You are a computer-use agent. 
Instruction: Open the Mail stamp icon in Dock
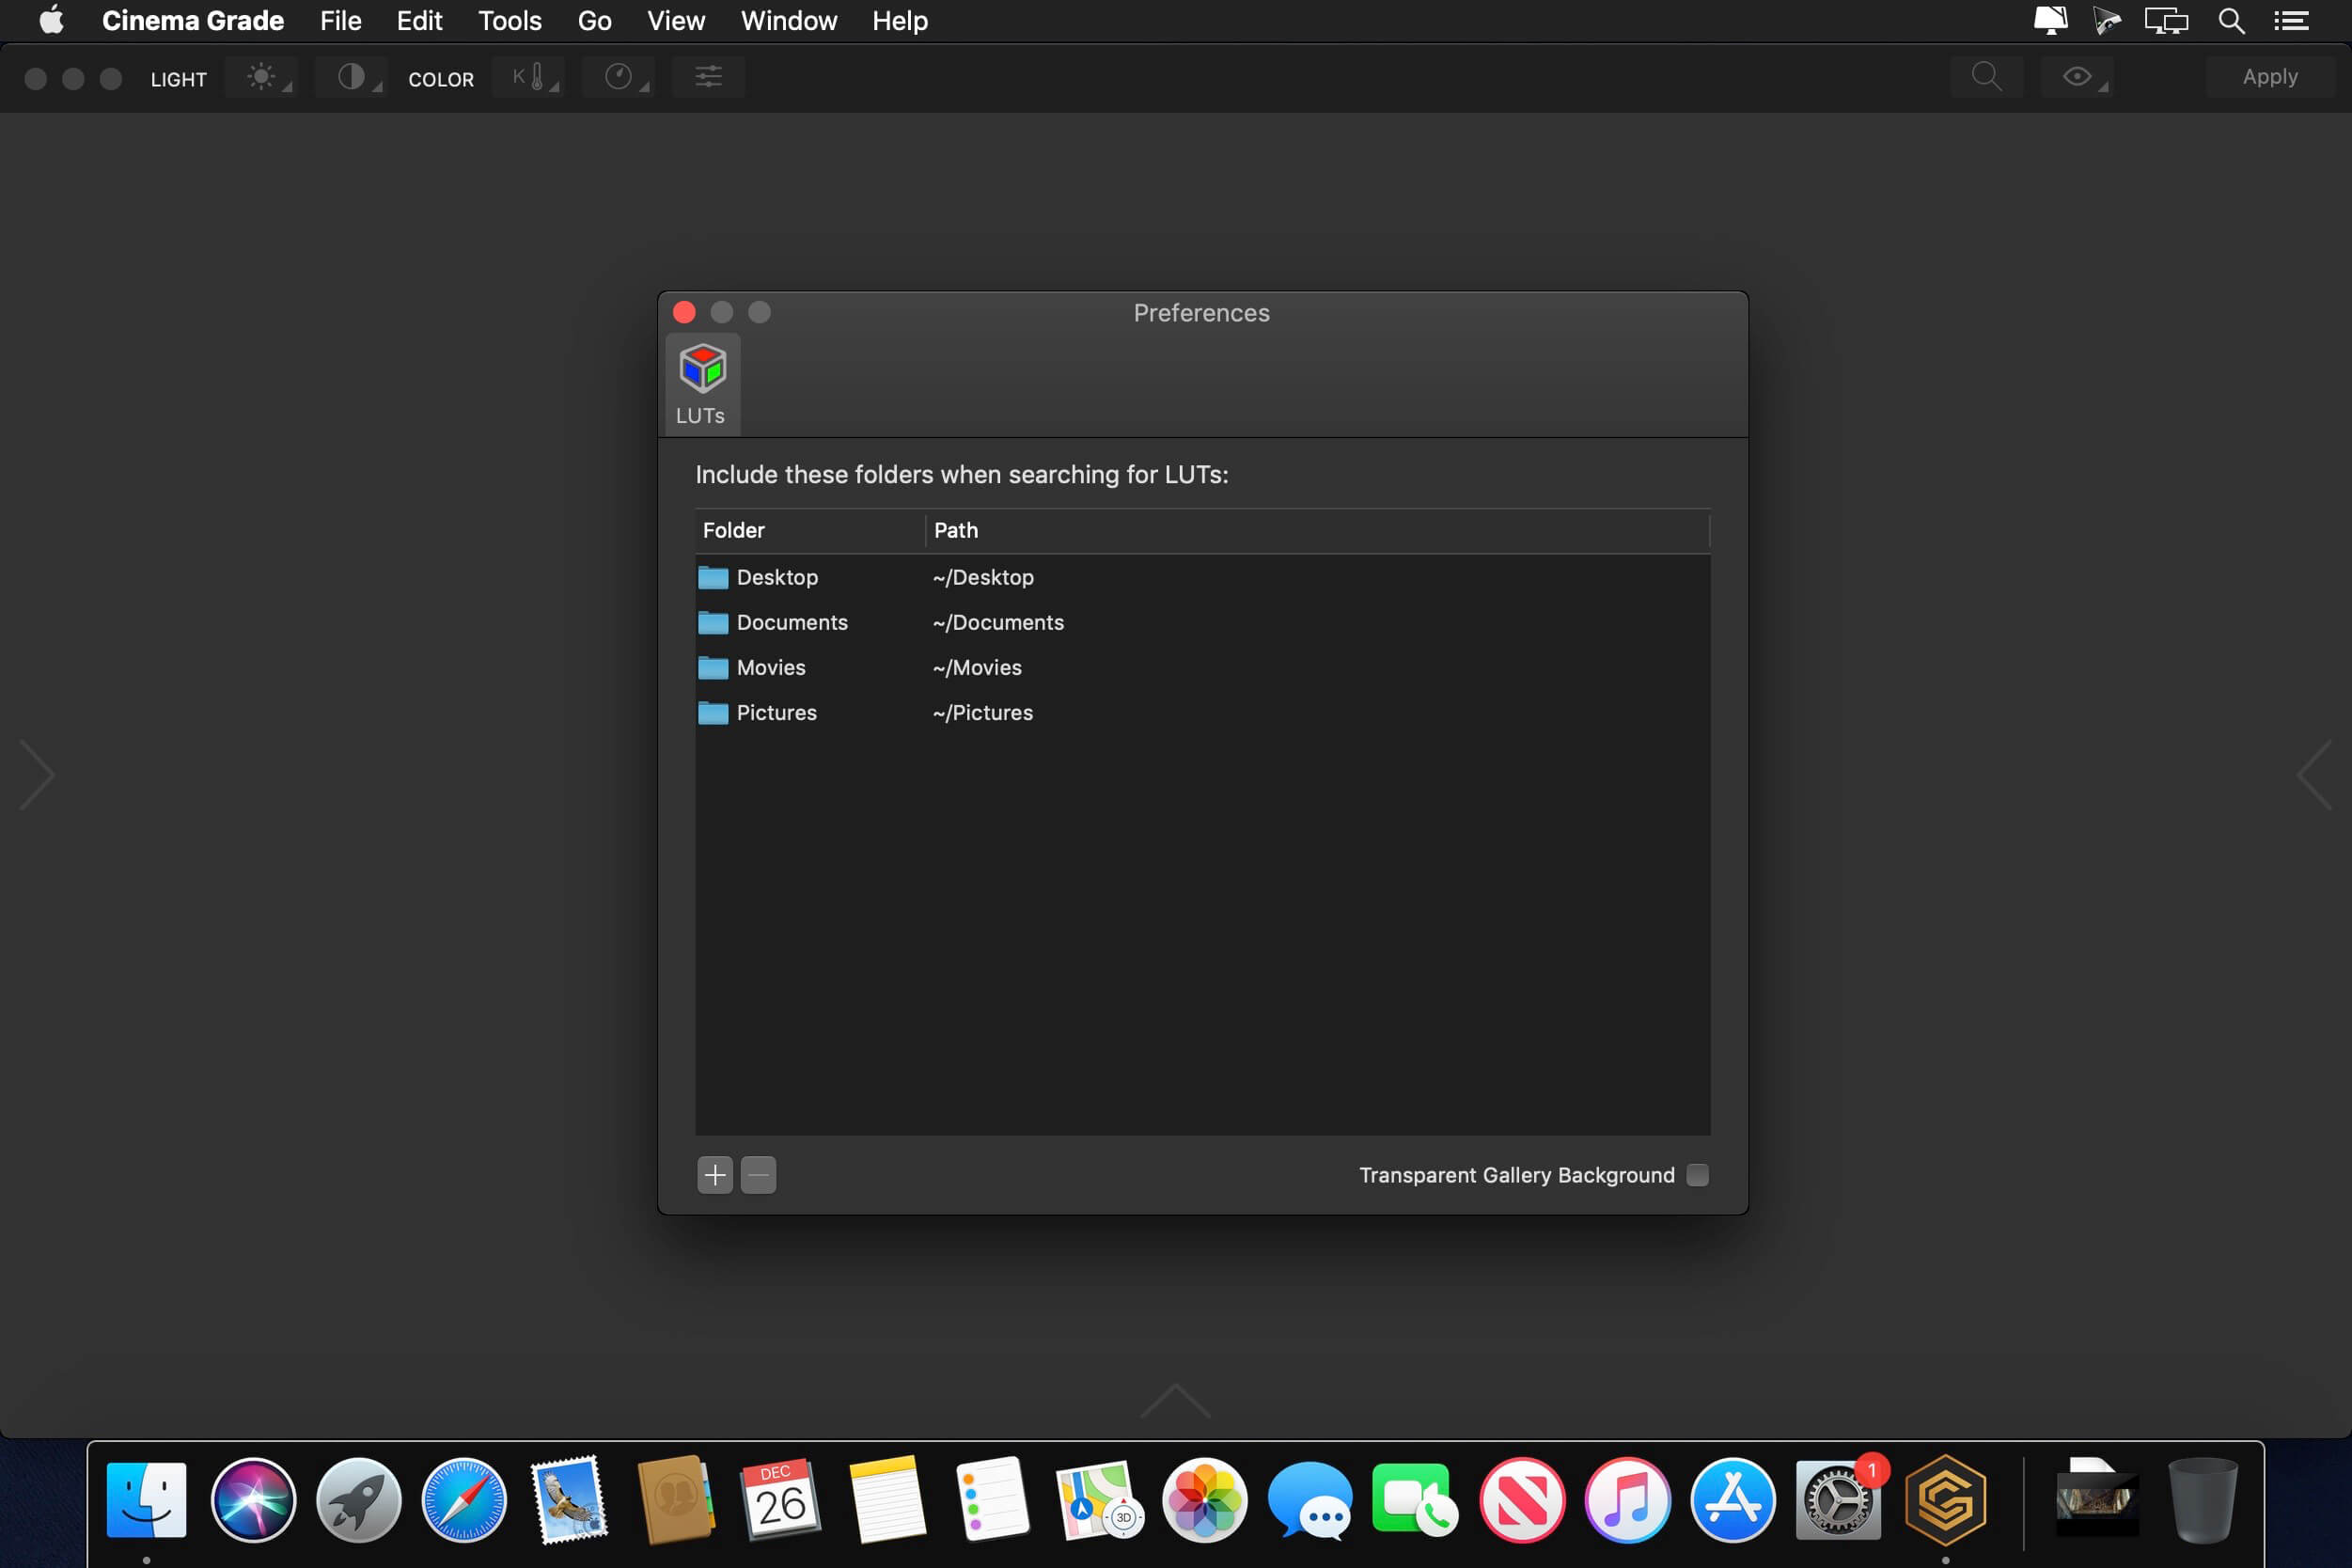pos(569,1500)
